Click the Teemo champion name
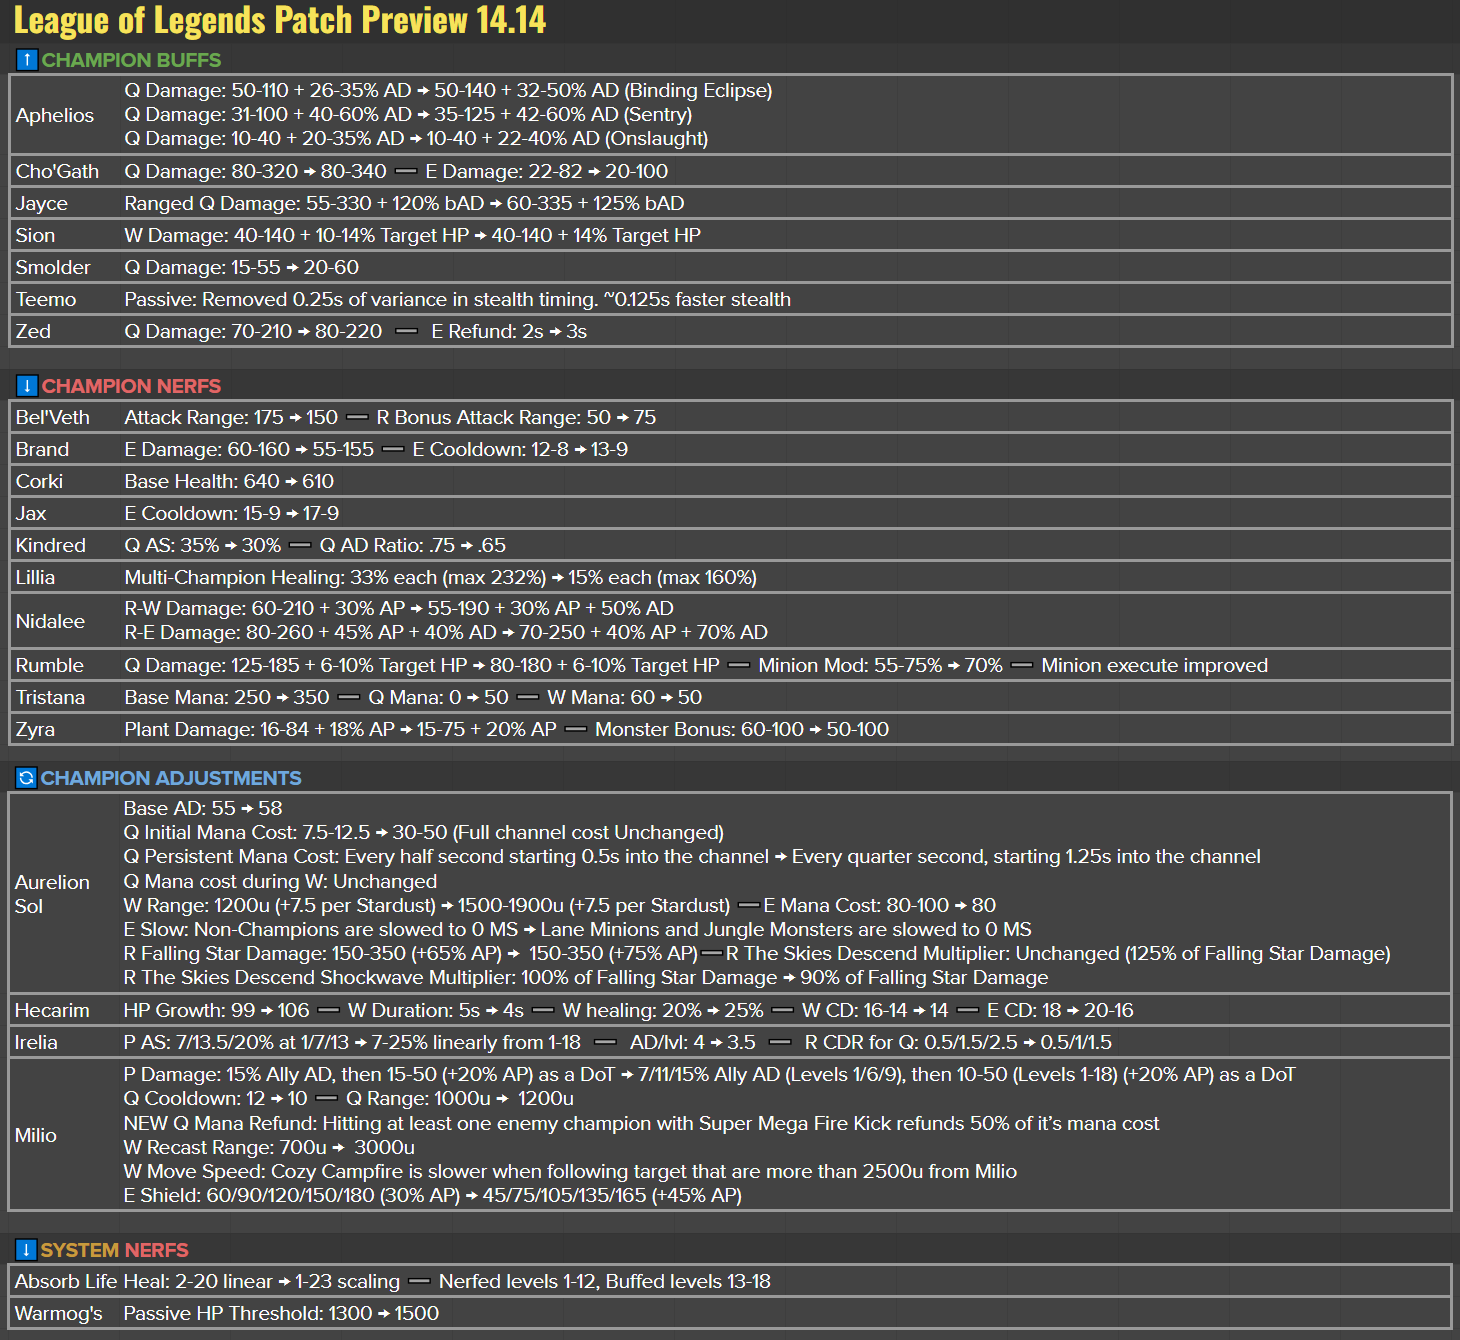This screenshot has width=1460, height=1340. [x=46, y=299]
